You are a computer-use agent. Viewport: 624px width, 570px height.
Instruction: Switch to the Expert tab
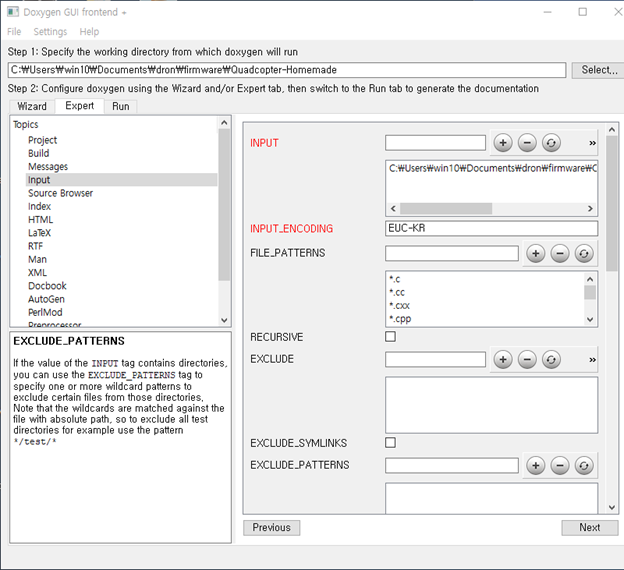tap(80, 105)
